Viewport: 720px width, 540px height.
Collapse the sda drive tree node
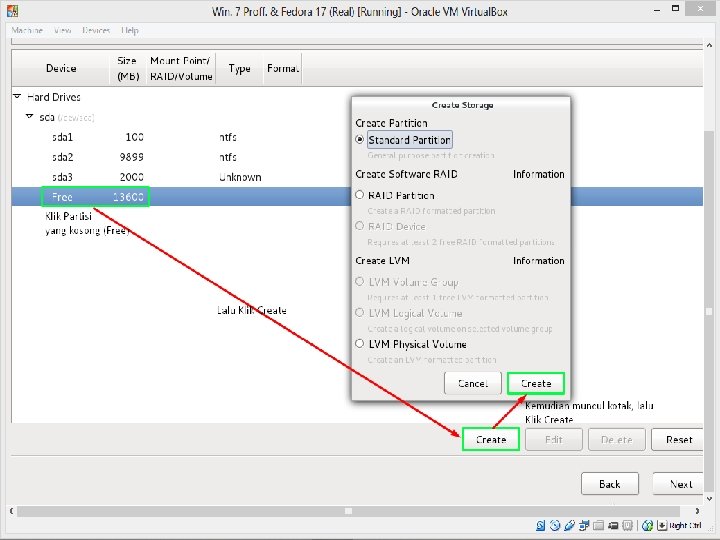pyautogui.click(x=29, y=117)
